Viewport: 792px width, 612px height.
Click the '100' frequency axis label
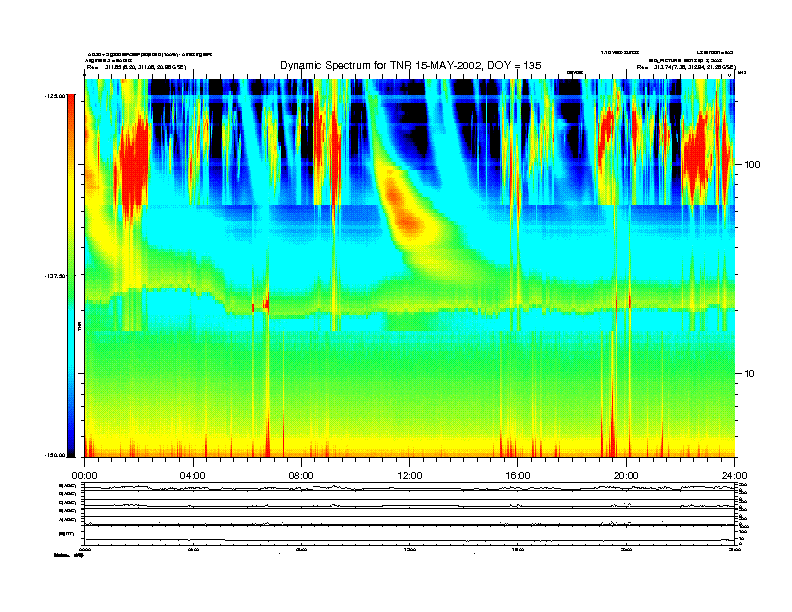pos(752,165)
